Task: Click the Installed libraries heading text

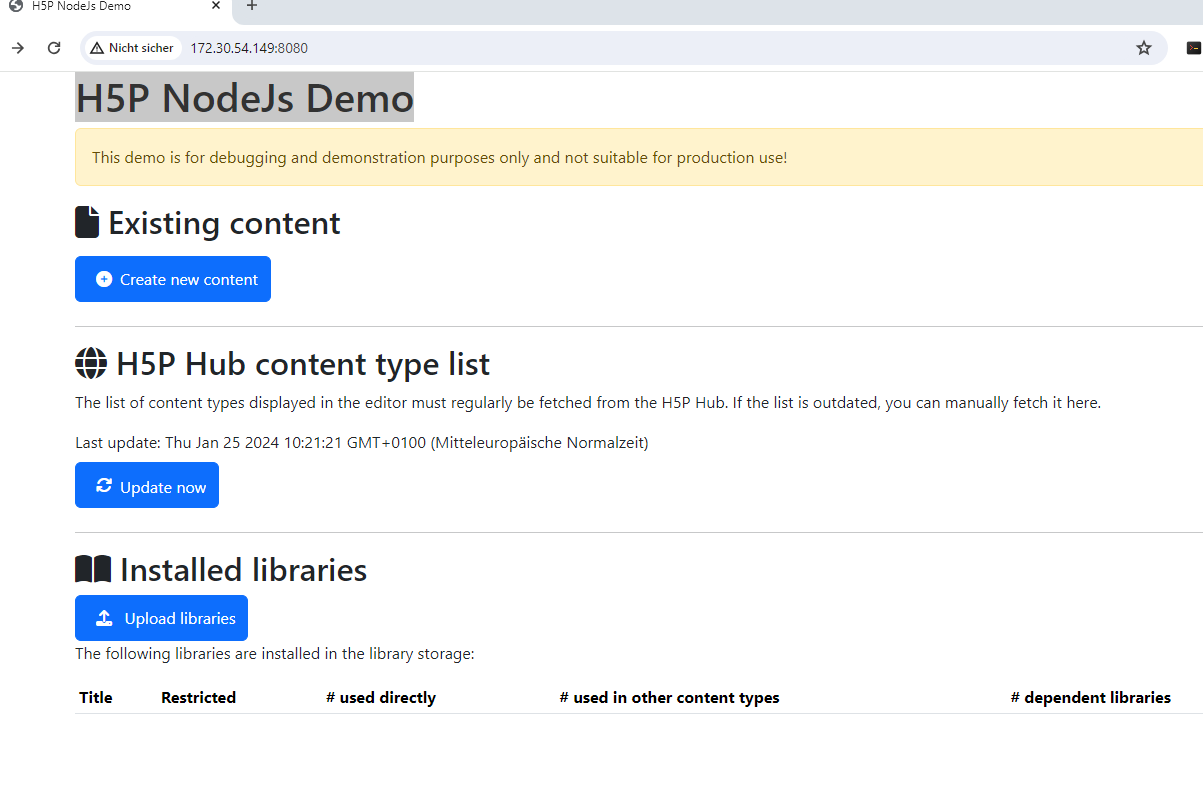Action: (243, 570)
